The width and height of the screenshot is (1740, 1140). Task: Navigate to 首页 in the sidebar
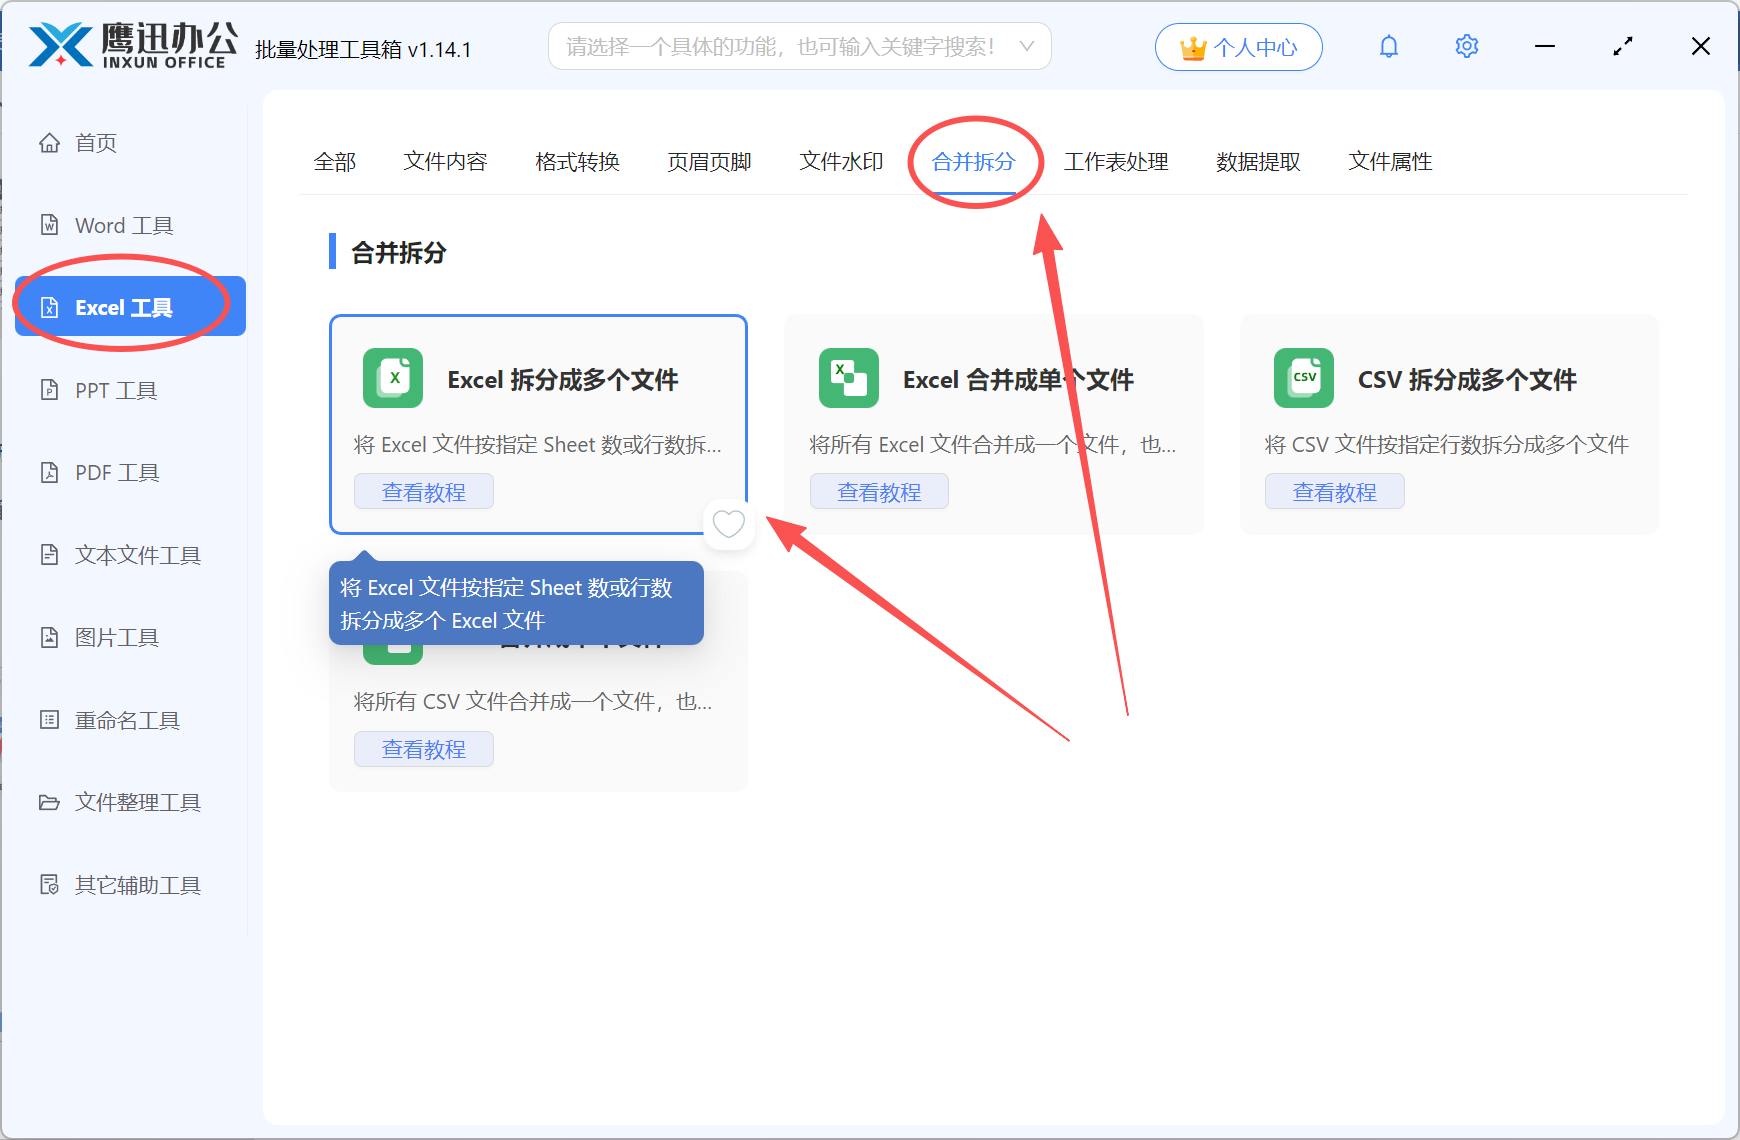95,142
